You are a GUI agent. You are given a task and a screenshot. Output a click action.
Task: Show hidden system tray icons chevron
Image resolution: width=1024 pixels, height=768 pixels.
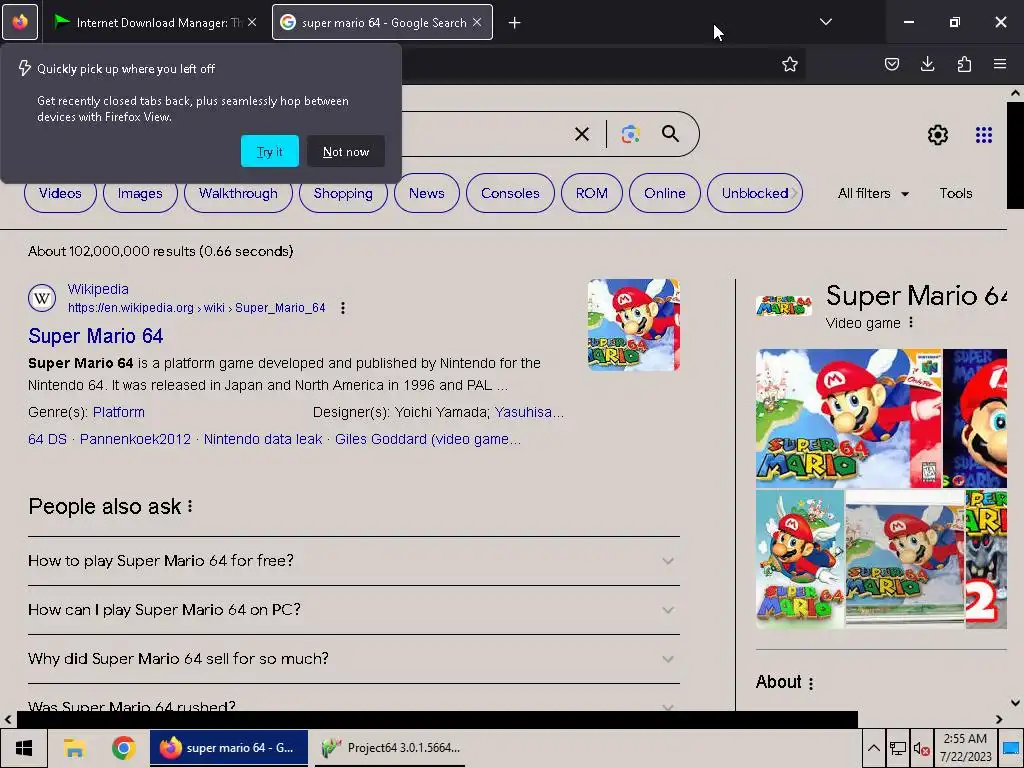pos(873,748)
